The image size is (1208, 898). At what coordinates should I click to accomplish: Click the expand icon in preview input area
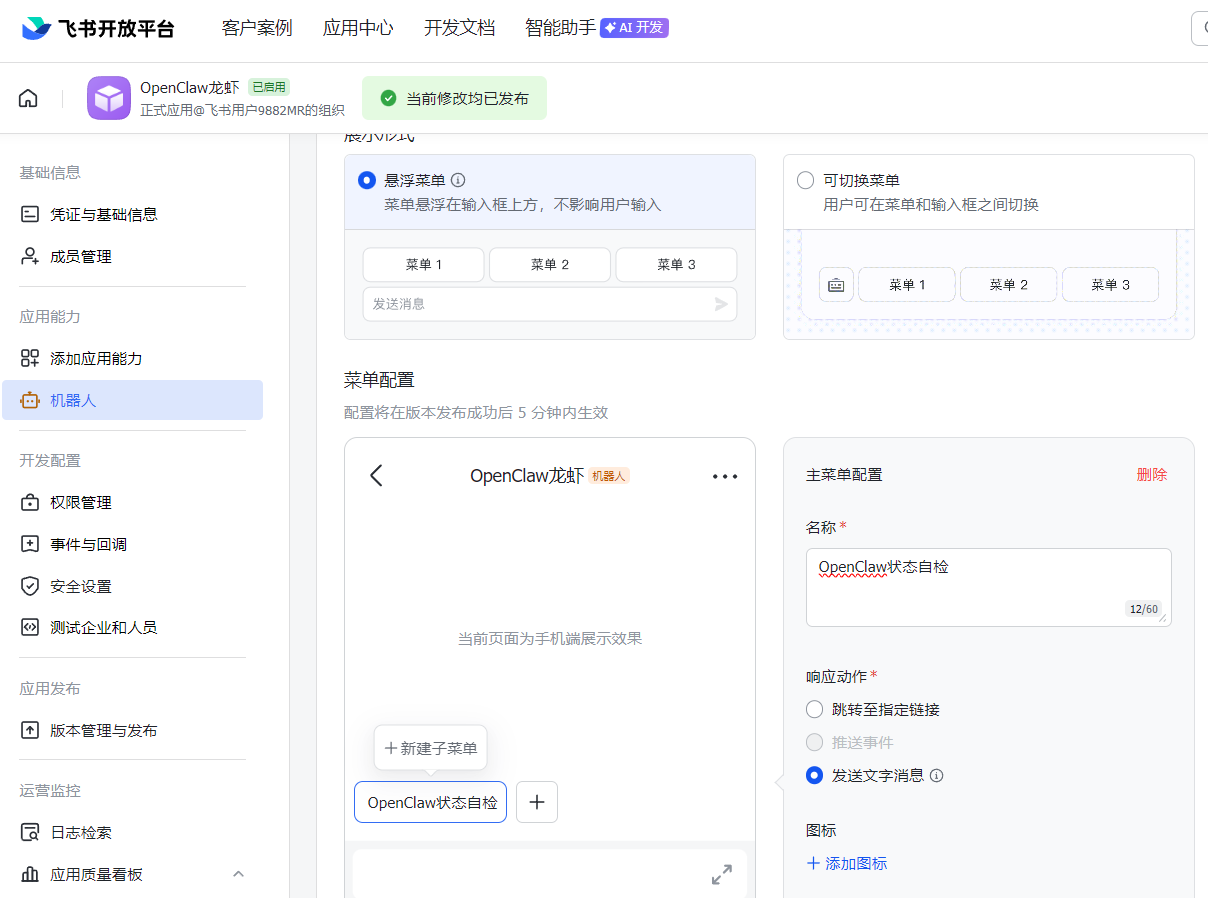click(x=721, y=875)
